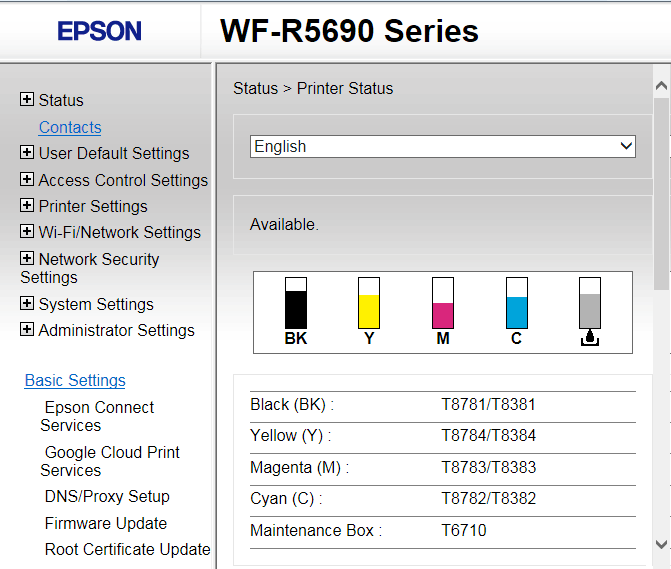The width and height of the screenshot is (671, 569).
Task: Expand Administrator Settings section
Action: pos(27,330)
